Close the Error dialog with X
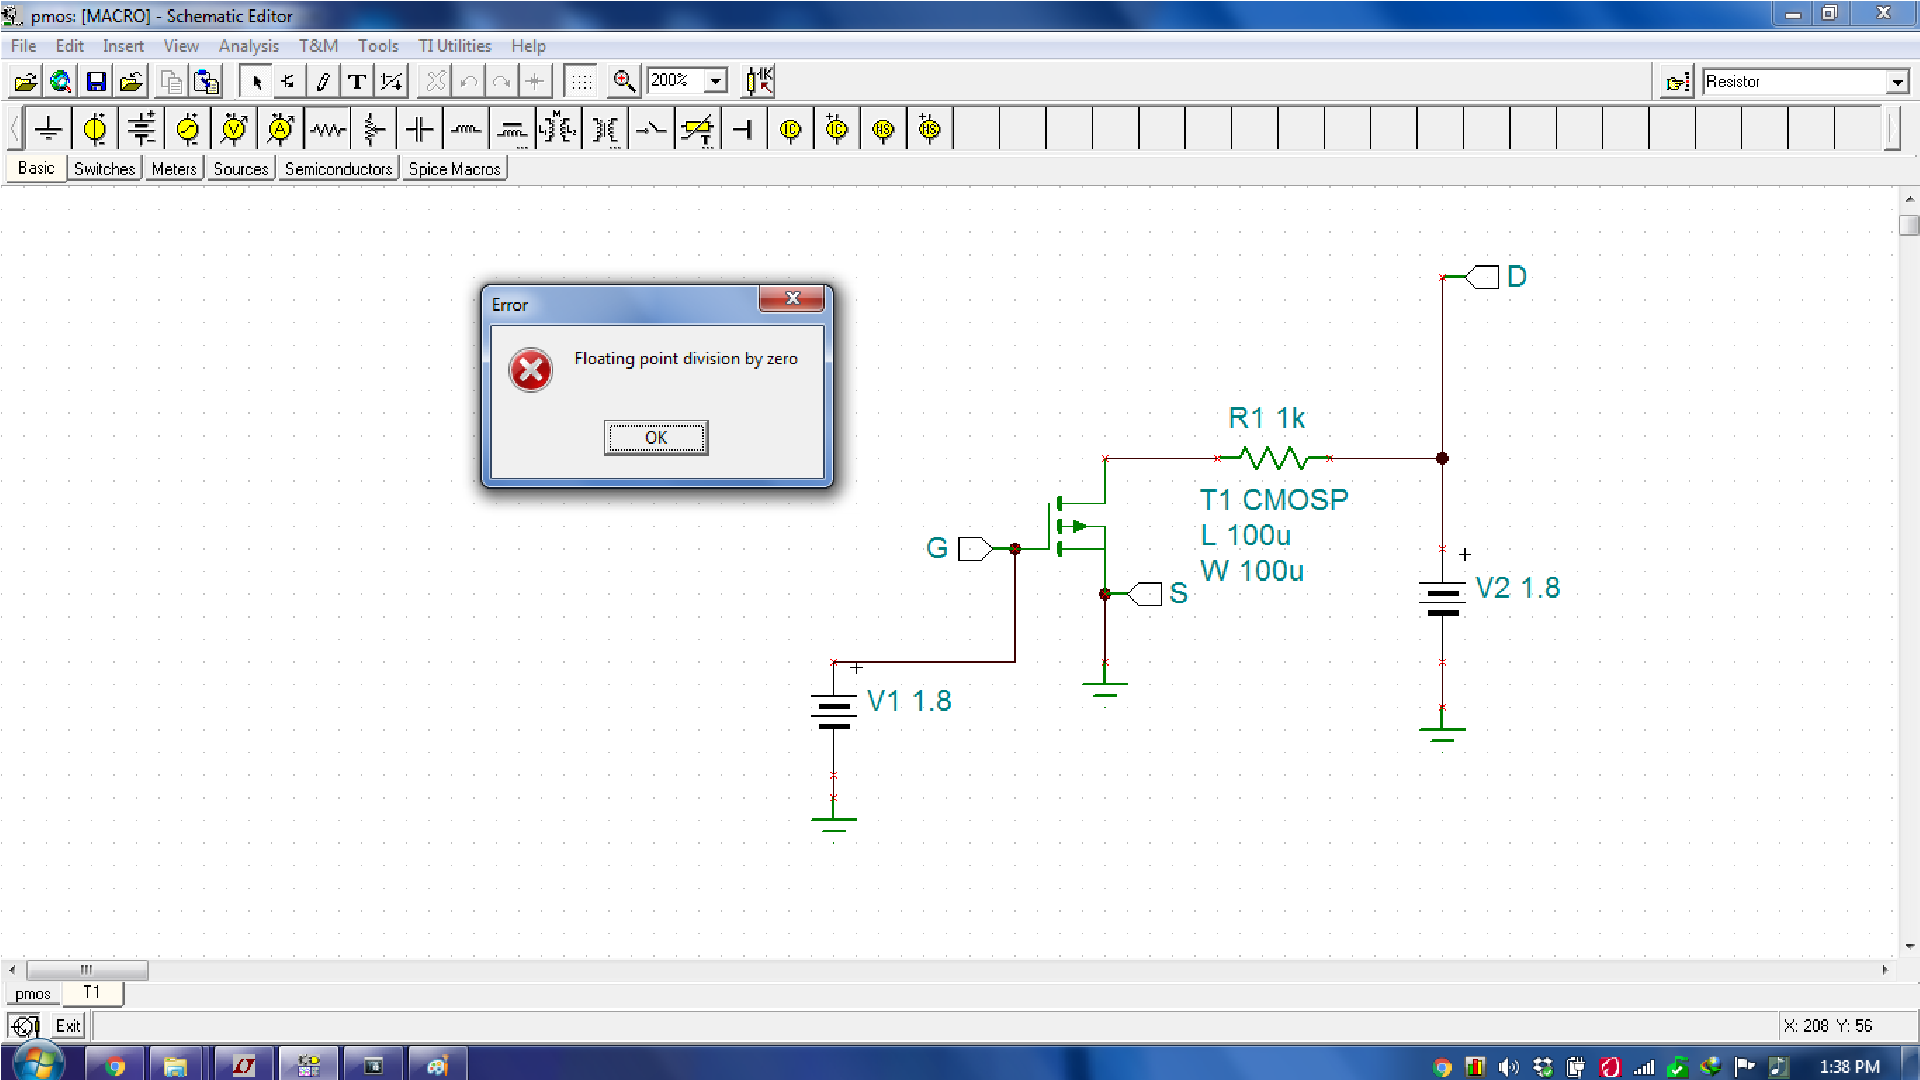Screen dimensions: 1920x1080 point(792,298)
